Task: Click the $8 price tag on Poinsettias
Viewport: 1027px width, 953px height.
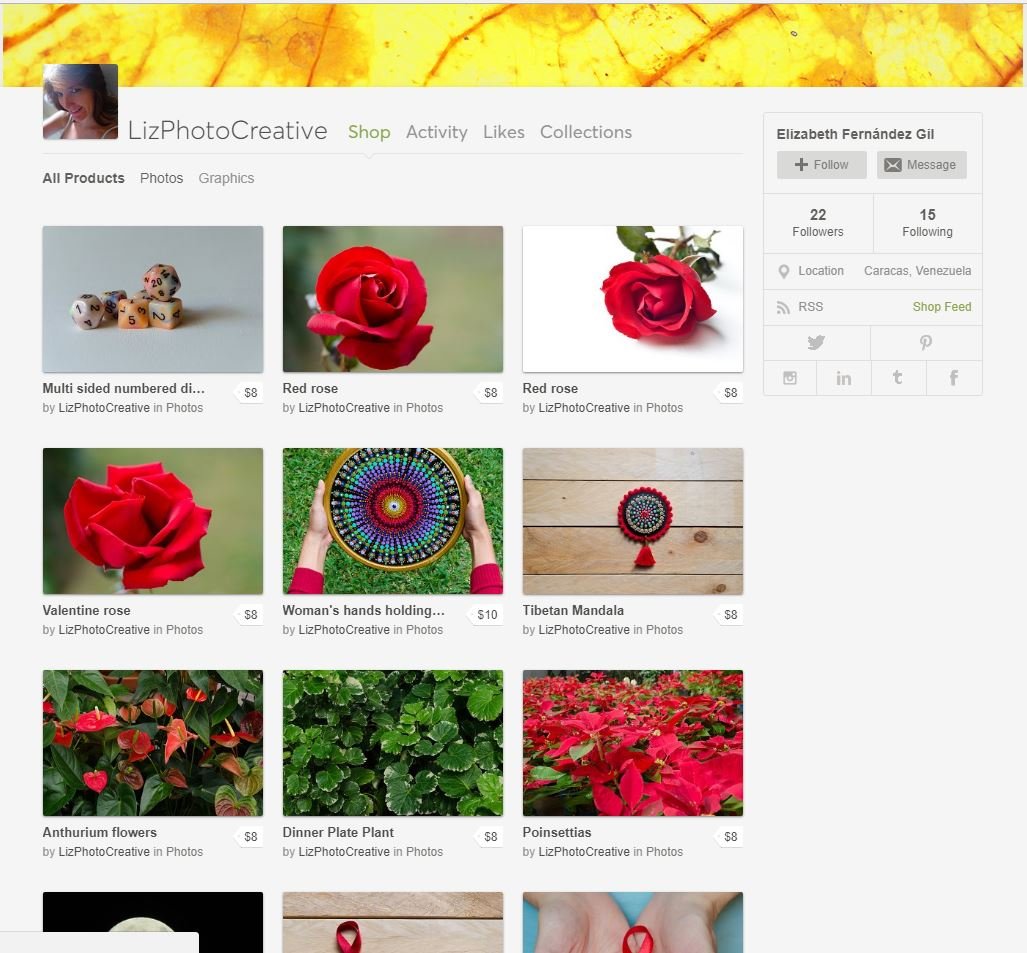Action: pyautogui.click(x=730, y=836)
